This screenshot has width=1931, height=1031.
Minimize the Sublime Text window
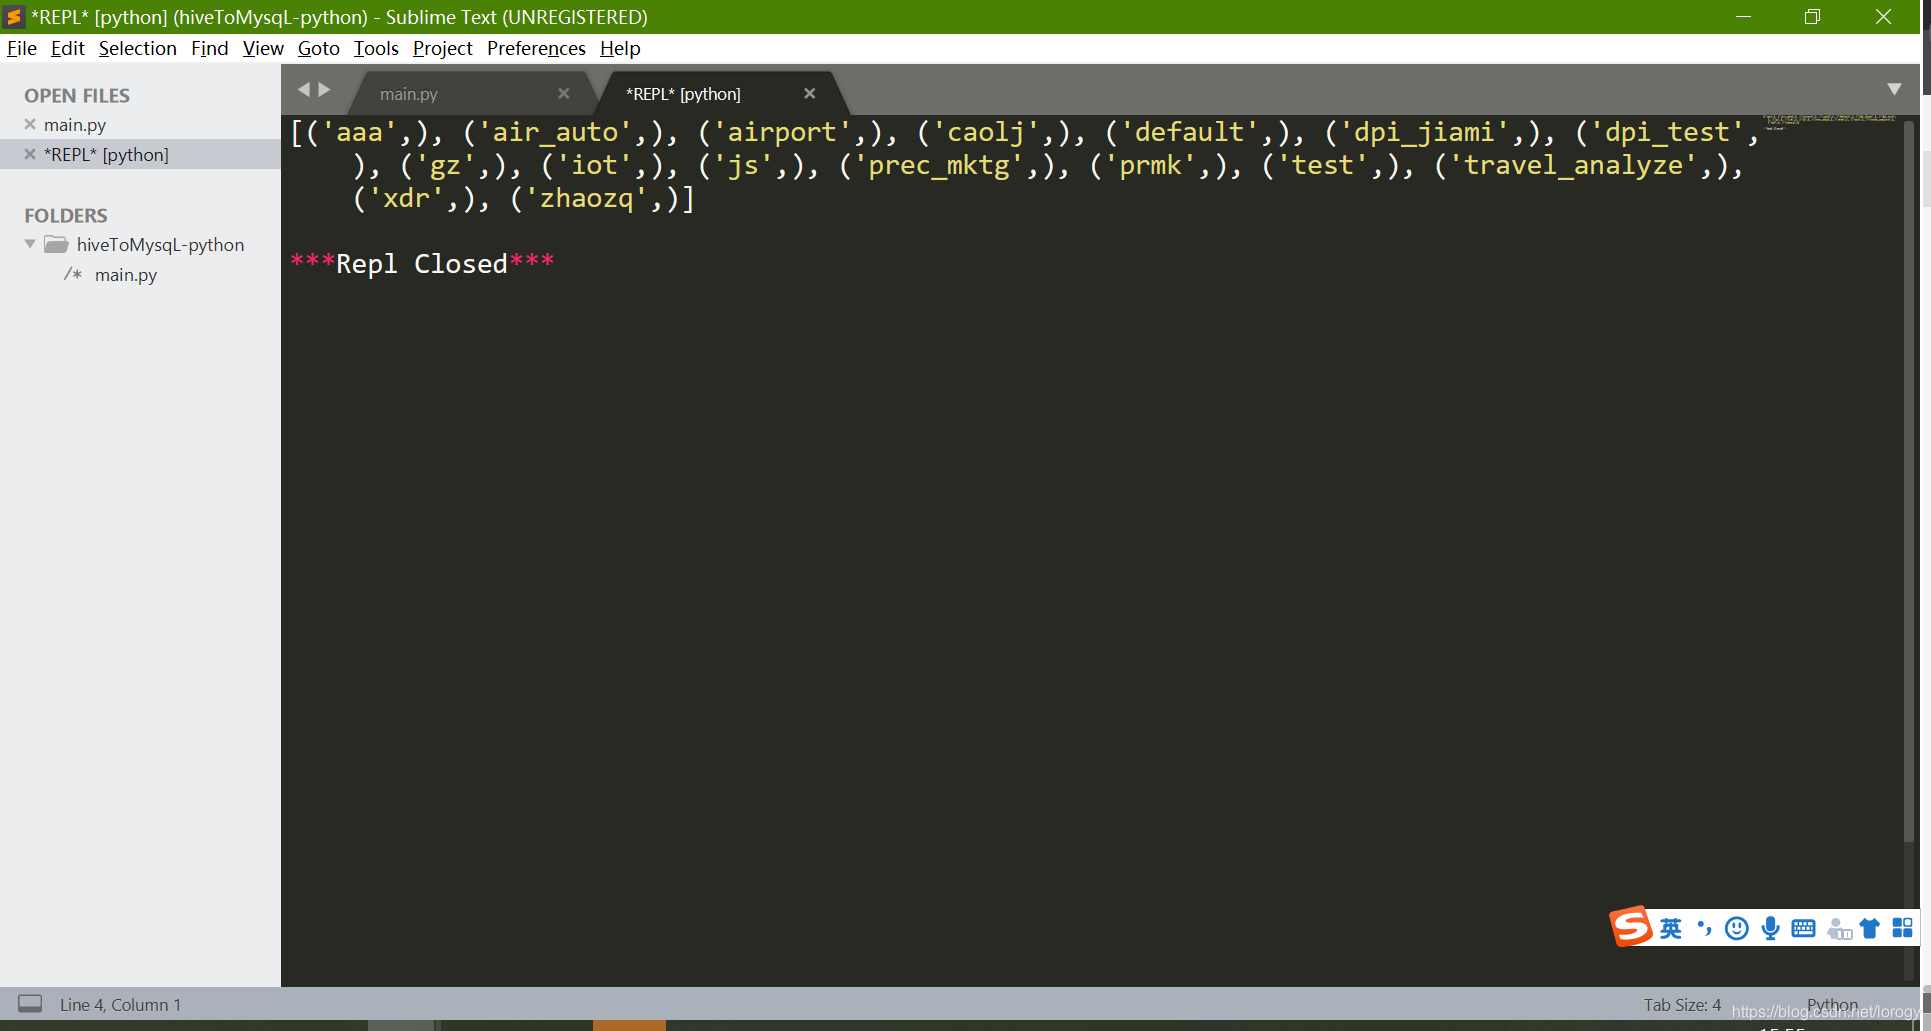[1743, 17]
